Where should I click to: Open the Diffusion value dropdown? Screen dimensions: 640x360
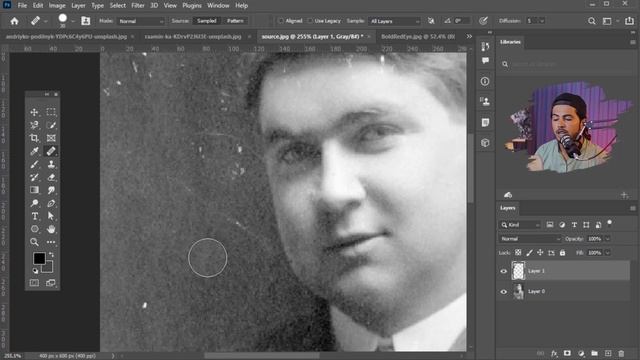542,21
